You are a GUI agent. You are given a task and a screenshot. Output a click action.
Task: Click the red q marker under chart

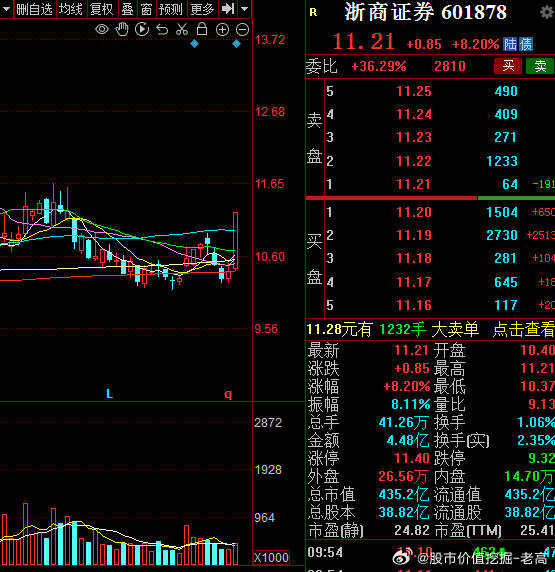click(228, 394)
